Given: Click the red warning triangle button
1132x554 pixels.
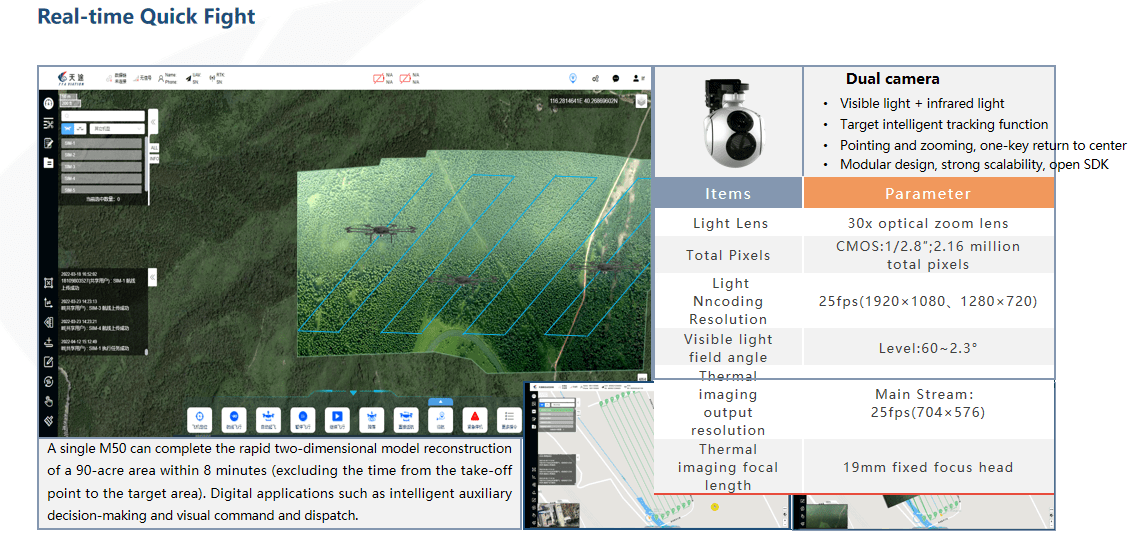Looking at the screenshot, I should click(x=475, y=419).
